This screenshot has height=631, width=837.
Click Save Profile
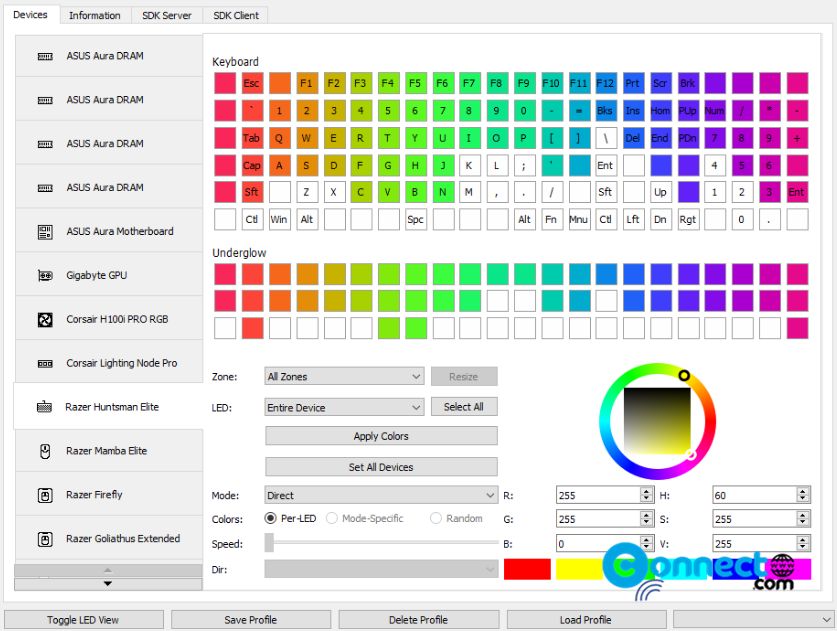[250, 620]
